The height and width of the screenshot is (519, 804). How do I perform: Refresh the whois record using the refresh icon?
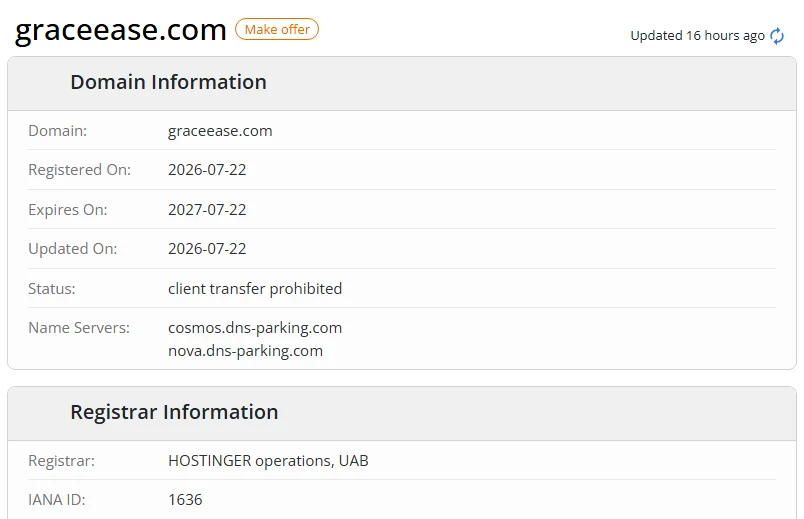[777, 35]
